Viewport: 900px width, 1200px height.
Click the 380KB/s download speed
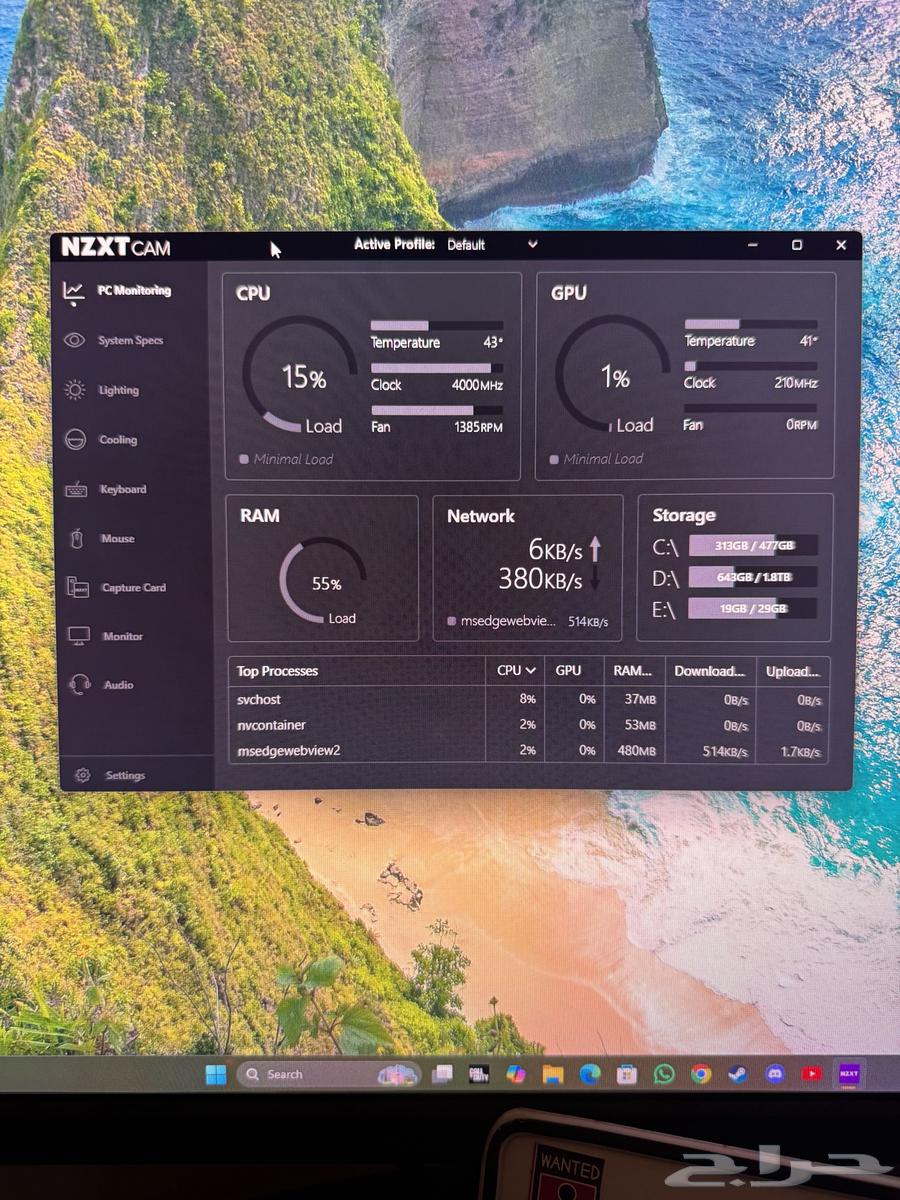pyautogui.click(x=540, y=579)
